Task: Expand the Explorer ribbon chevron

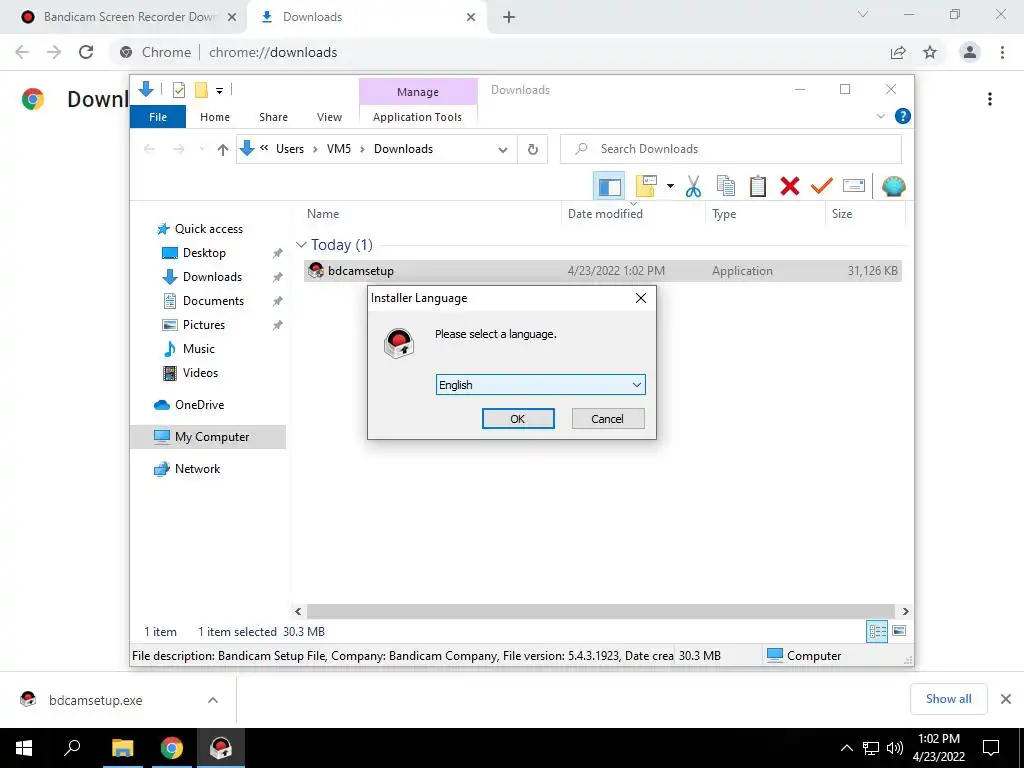Action: tap(880, 116)
